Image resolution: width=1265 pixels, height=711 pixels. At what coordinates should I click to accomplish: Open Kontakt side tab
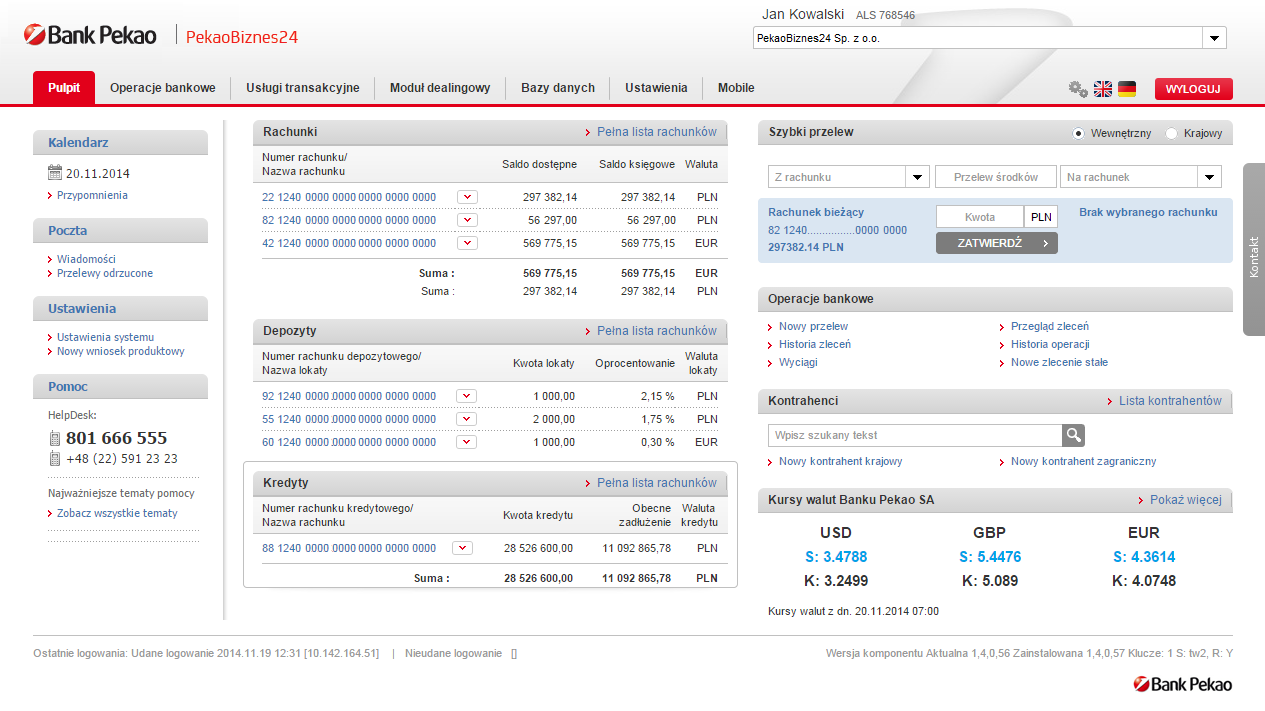coord(1254,250)
